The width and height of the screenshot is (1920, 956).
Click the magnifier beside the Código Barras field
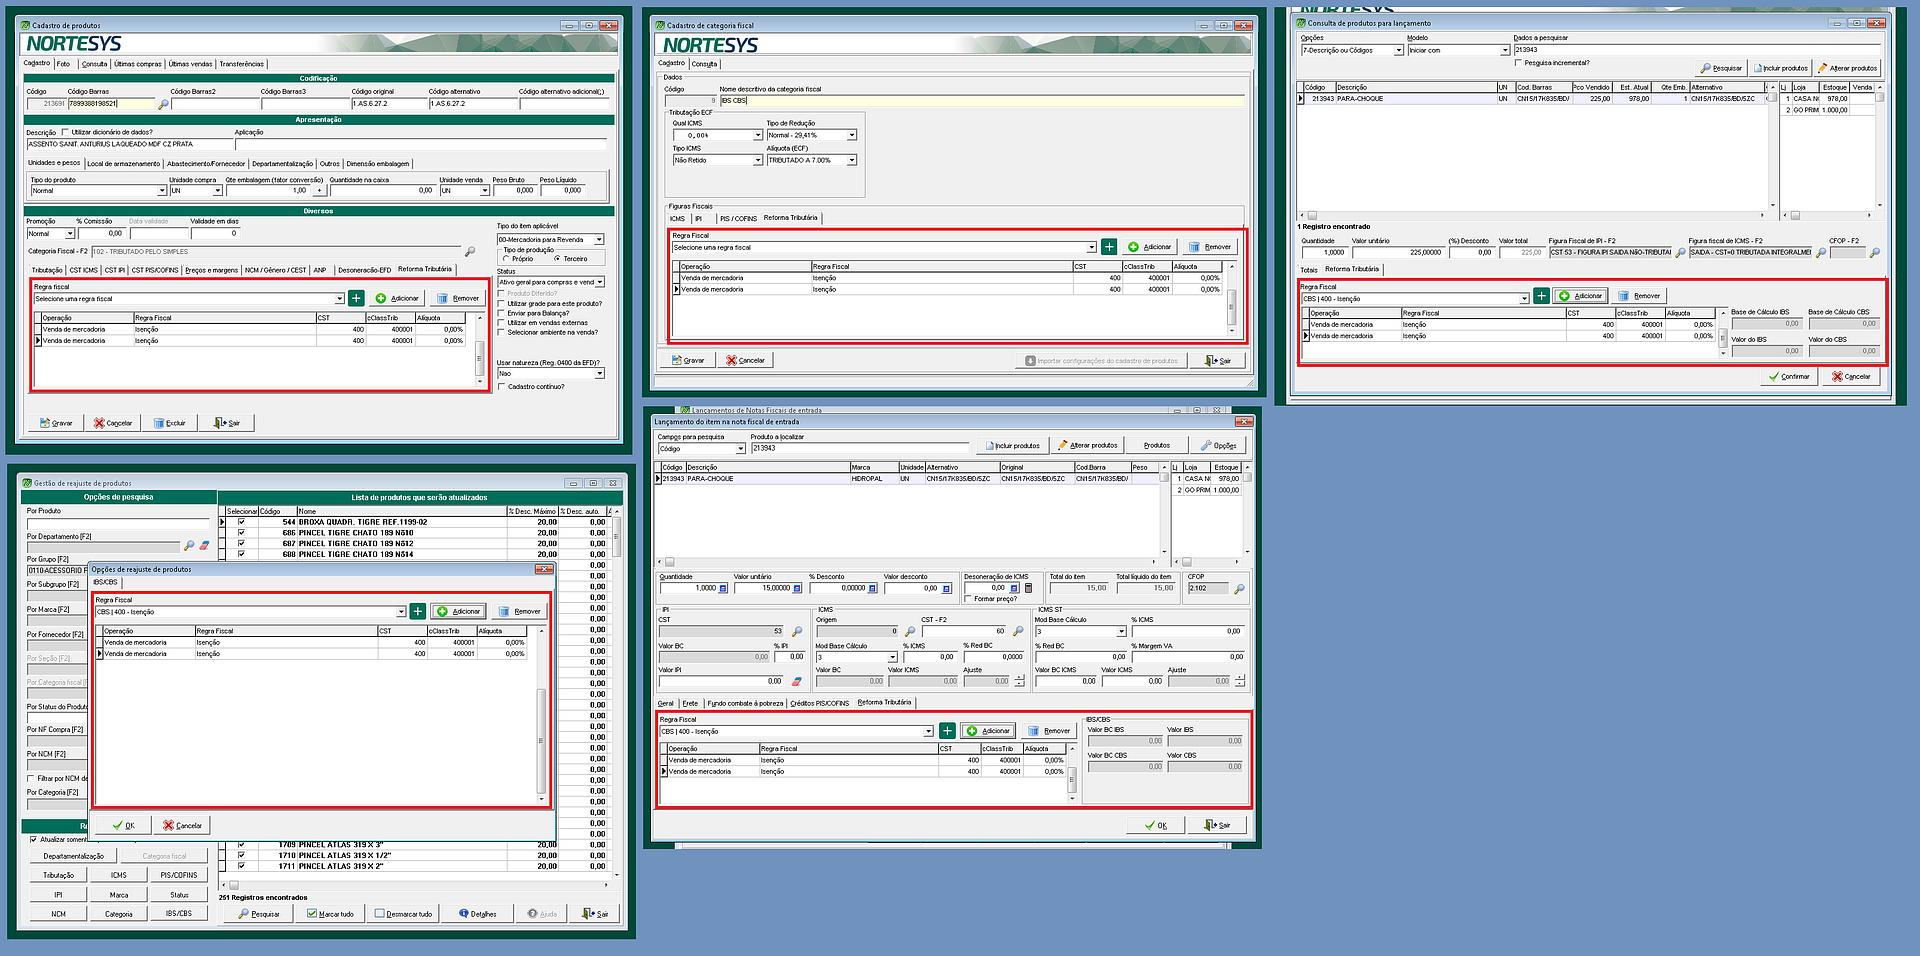tap(164, 104)
